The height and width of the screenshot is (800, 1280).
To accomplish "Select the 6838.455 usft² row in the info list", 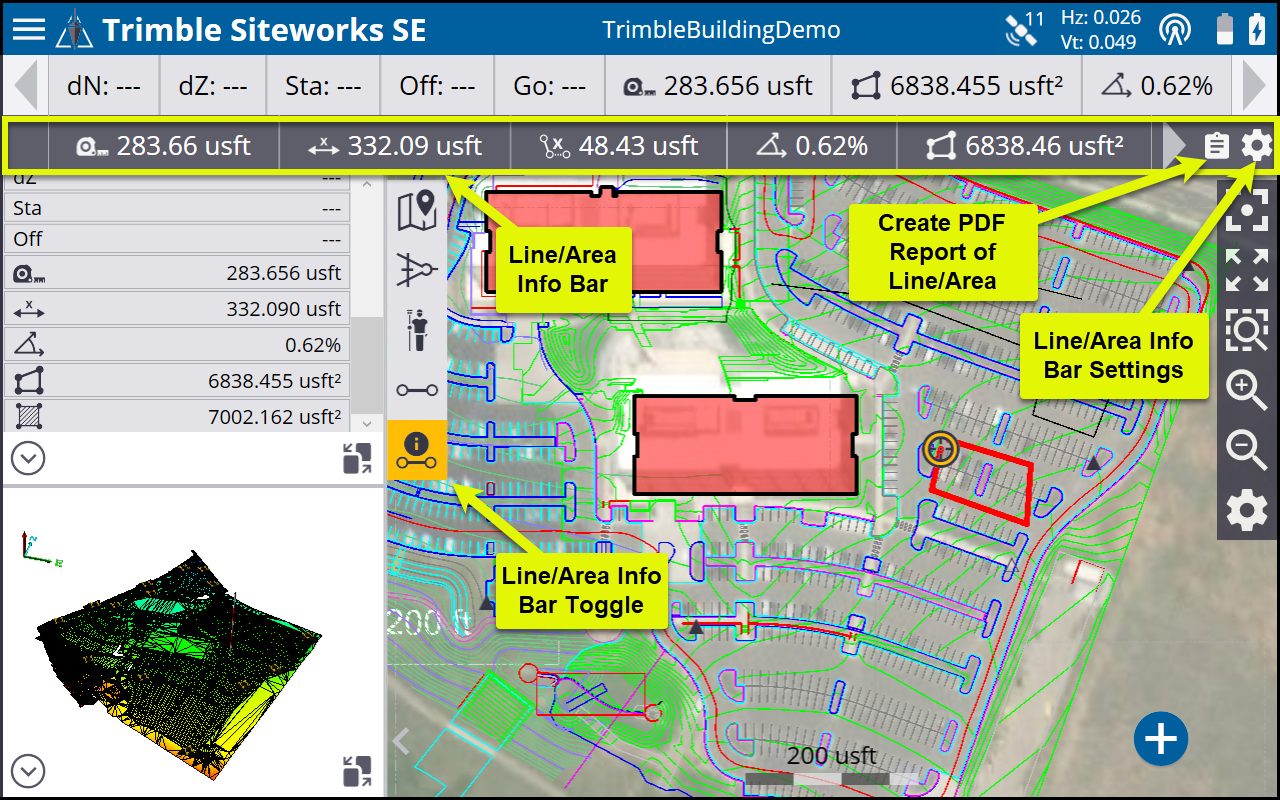I will pos(177,381).
